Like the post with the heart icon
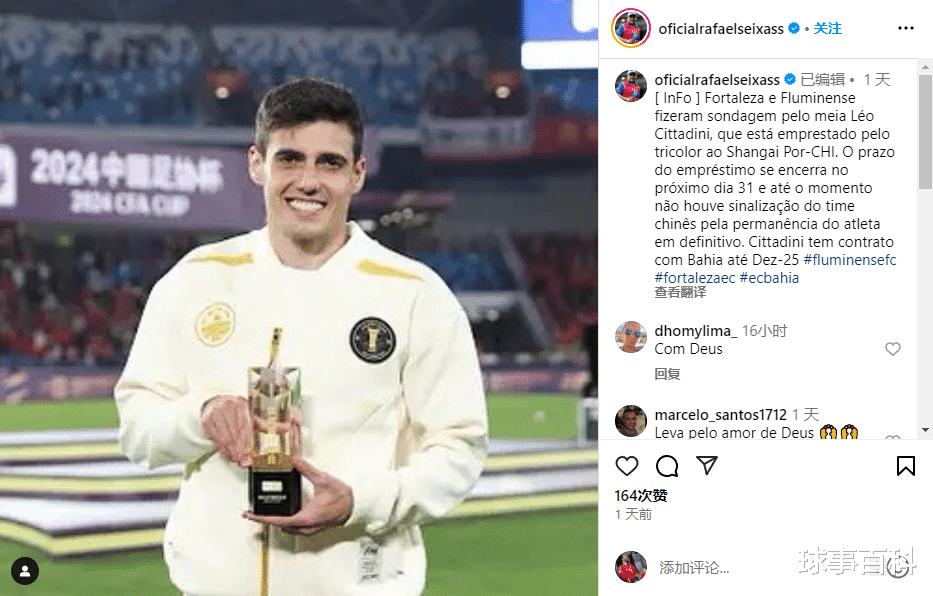Image resolution: width=933 pixels, height=596 pixels. pyautogui.click(x=627, y=466)
